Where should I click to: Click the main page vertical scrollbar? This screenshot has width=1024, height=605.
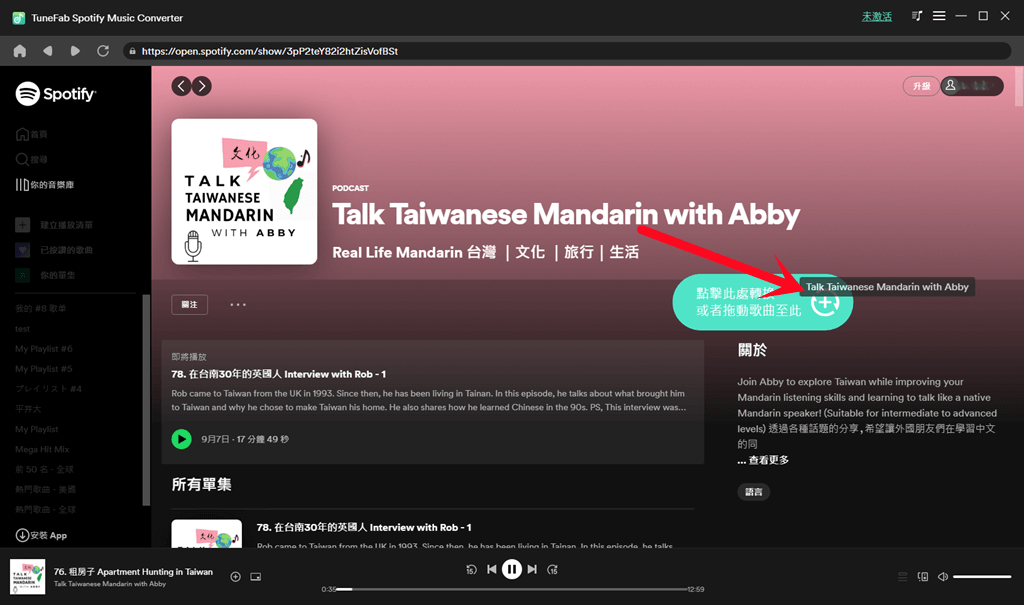pyautogui.click(x=1019, y=86)
